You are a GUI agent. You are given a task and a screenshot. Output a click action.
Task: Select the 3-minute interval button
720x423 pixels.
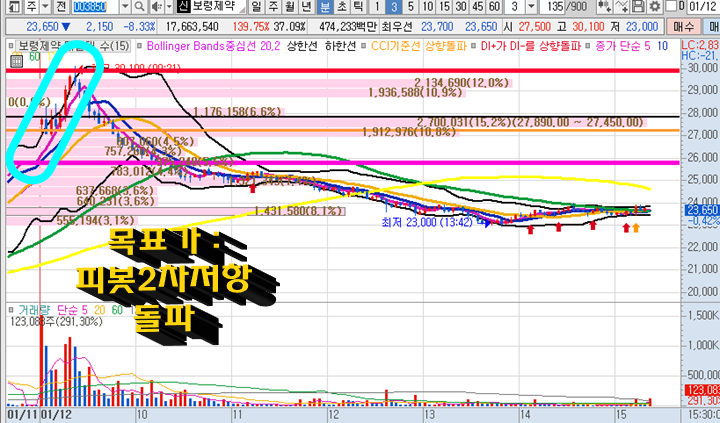(x=394, y=6)
